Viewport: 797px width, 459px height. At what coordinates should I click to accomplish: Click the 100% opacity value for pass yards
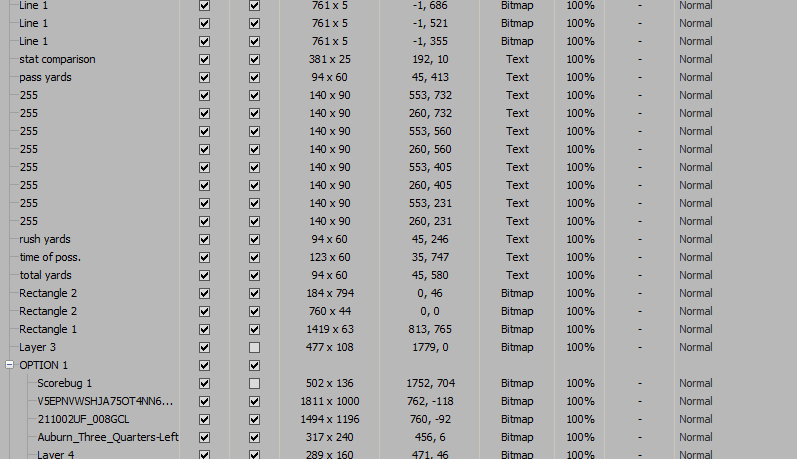(x=580, y=77)
